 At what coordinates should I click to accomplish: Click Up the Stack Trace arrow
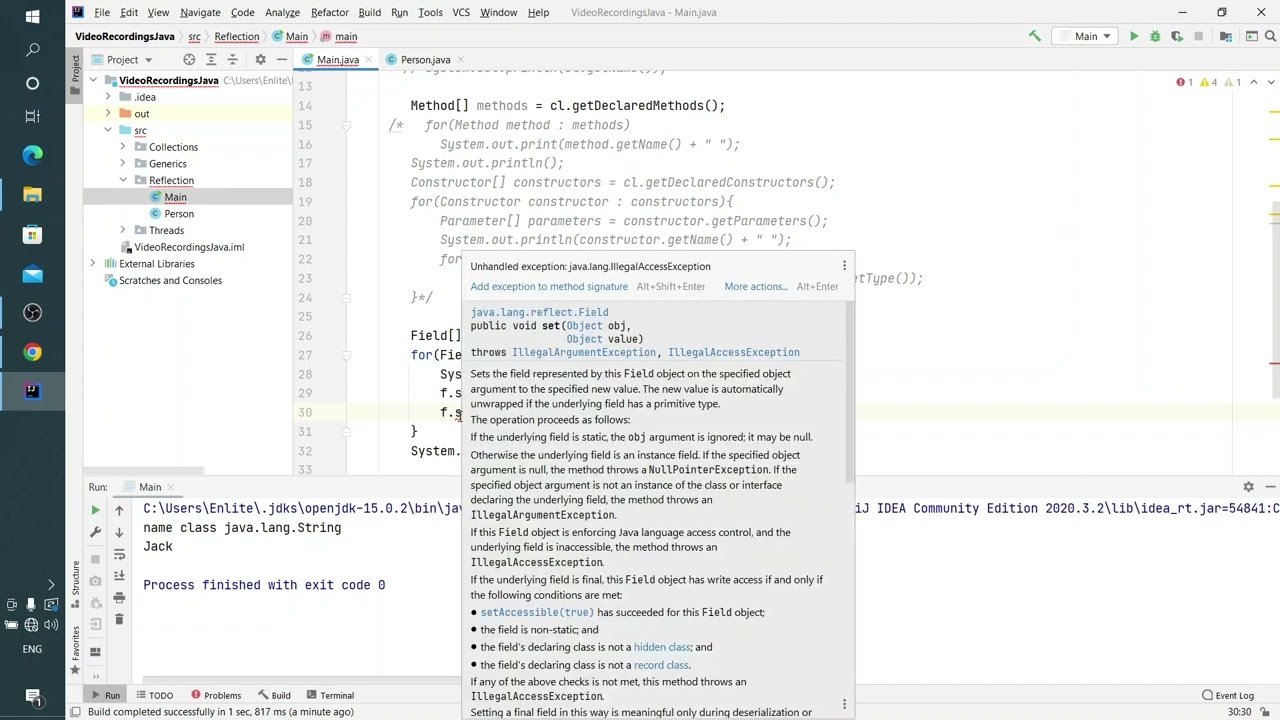pos(119,510)
